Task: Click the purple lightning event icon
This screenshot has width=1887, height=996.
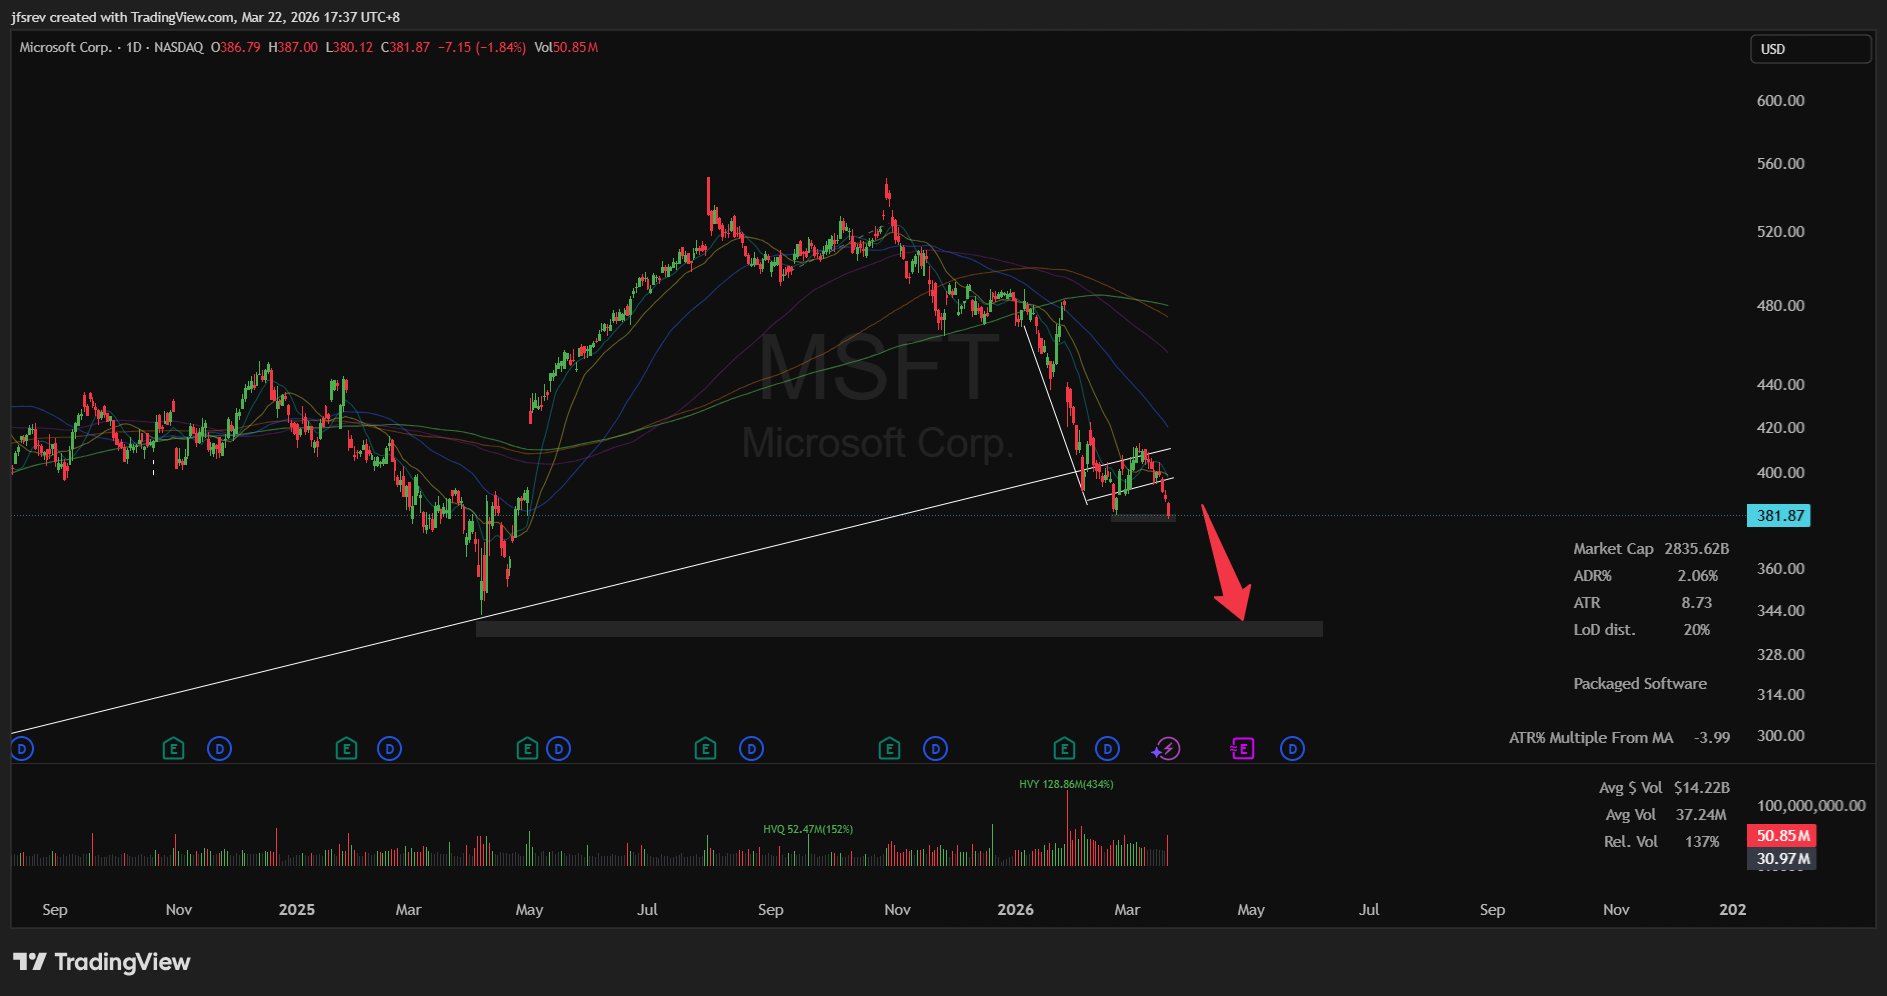Action: (1166, 748)
